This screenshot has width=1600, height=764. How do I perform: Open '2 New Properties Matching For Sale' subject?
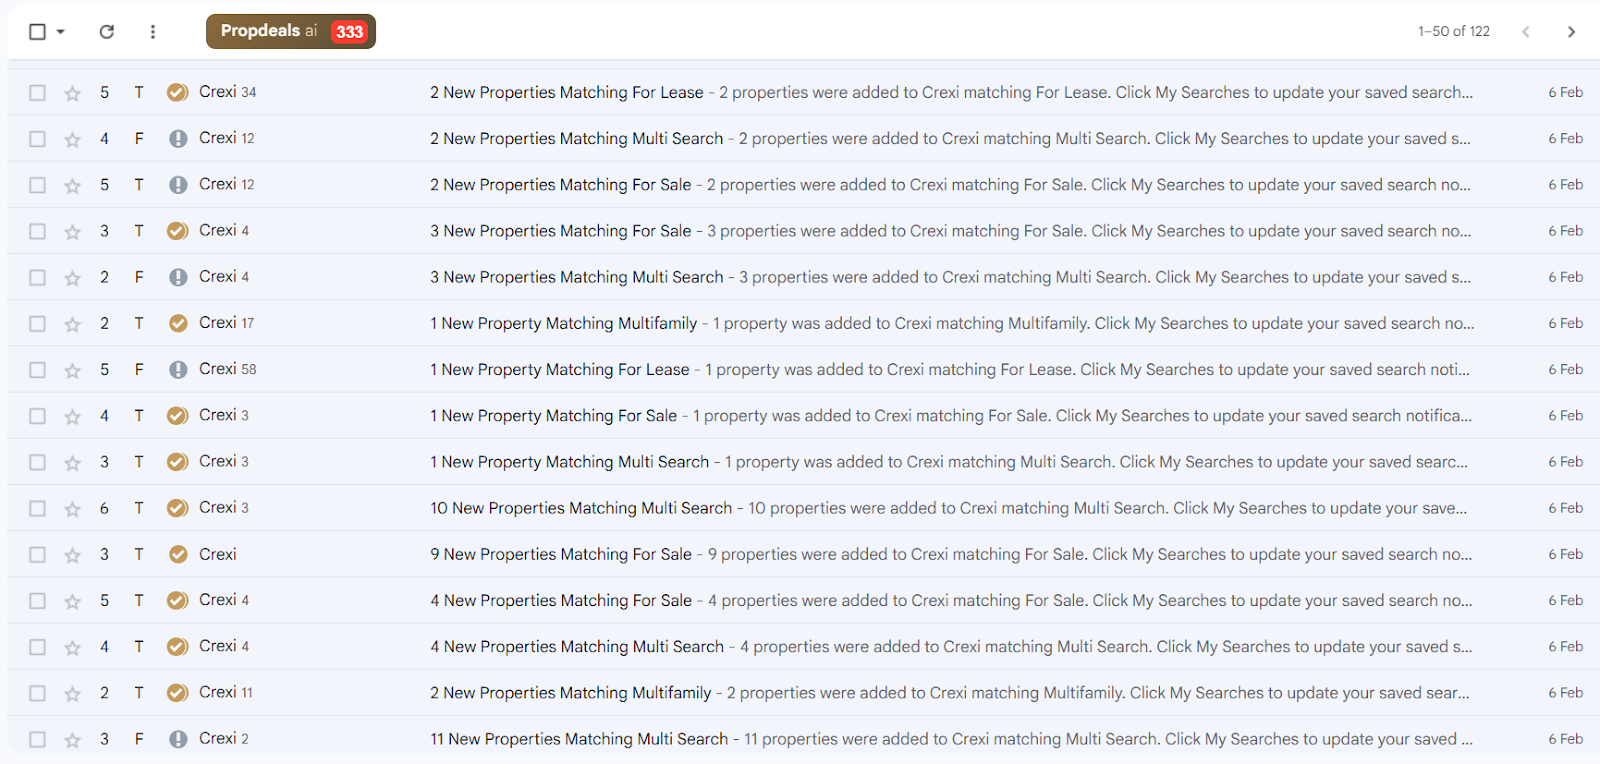coord(560,185)
